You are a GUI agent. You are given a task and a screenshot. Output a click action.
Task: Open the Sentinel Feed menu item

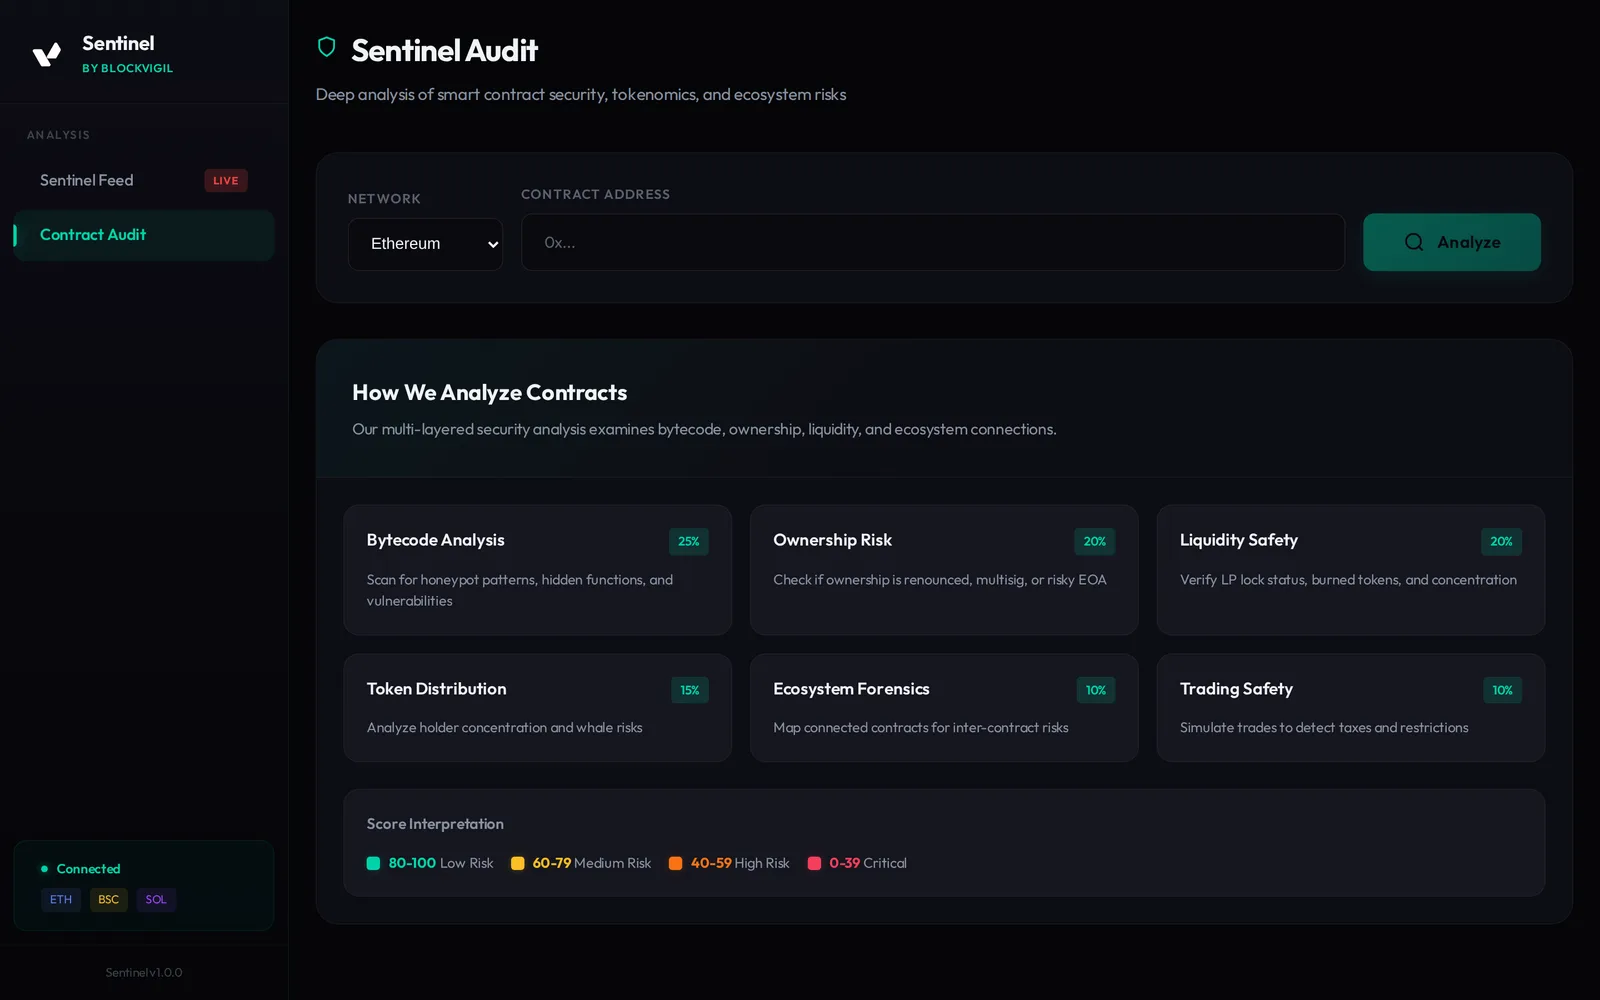(144, 180)
